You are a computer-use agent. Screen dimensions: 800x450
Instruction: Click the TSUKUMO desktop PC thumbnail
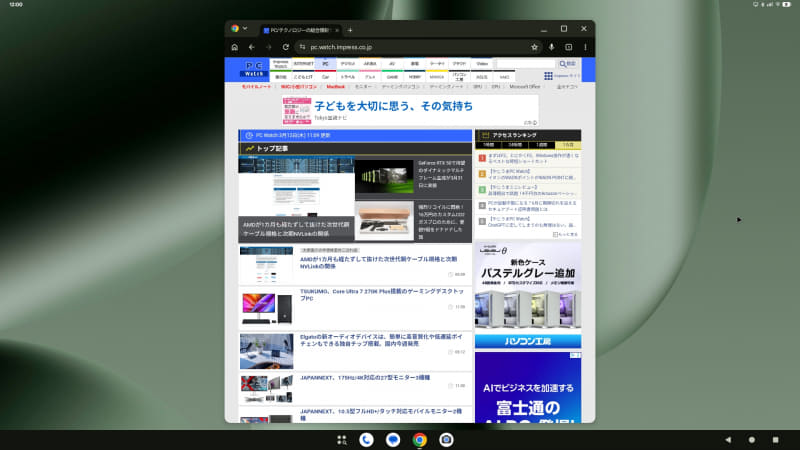(267, 308)
